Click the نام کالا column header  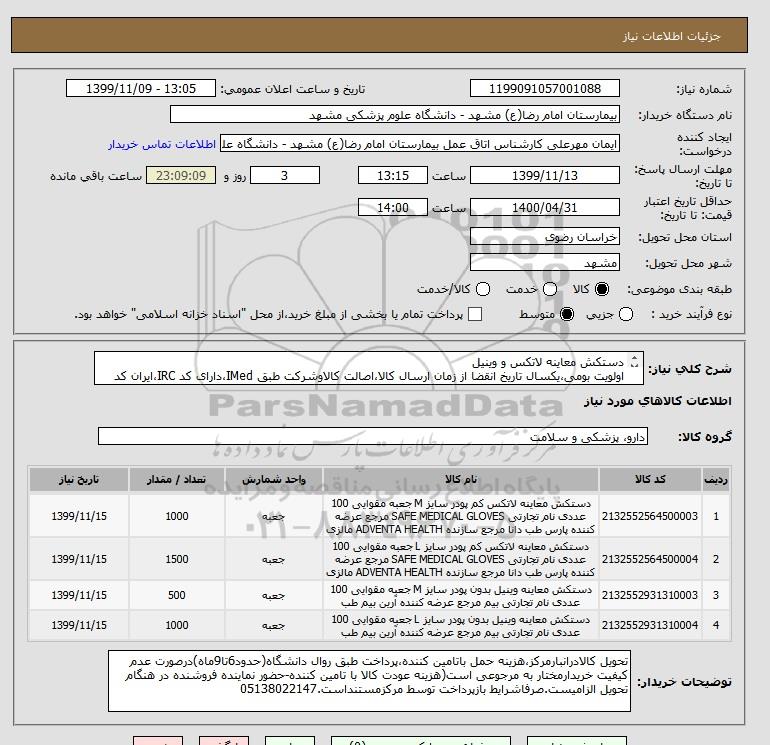coord(461,479)
